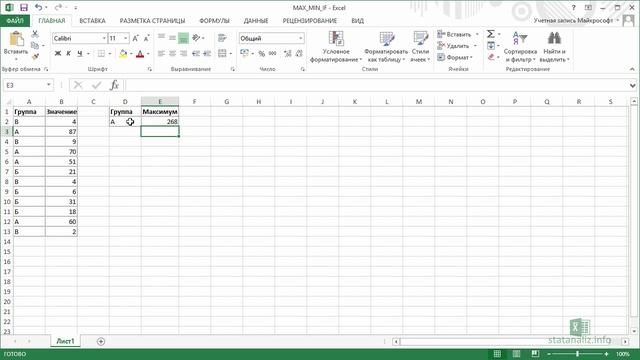Click the Increase Decimal icon
This screenshot has width=640, height=360.
pyautogui.click(x=287, y=53)
